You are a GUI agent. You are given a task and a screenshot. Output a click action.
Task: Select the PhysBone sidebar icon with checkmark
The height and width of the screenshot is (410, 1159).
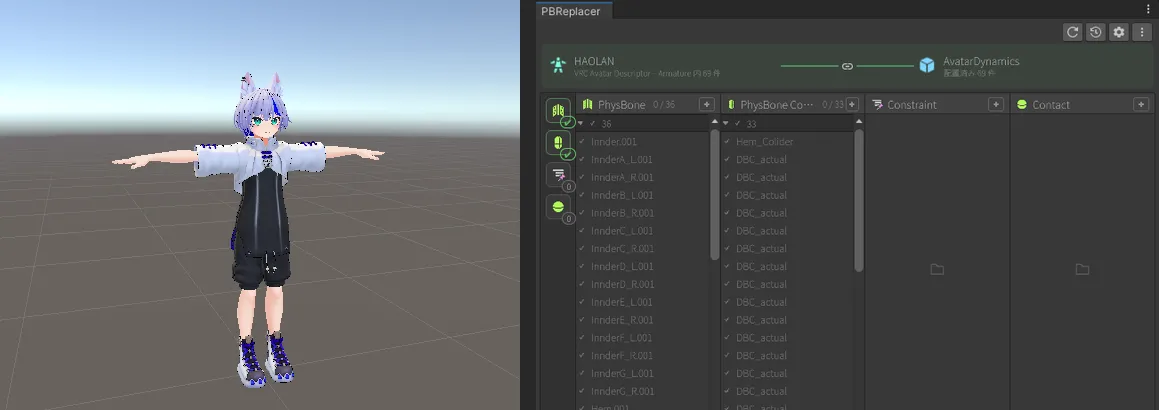pyautogui.click(x=559, y=112)
